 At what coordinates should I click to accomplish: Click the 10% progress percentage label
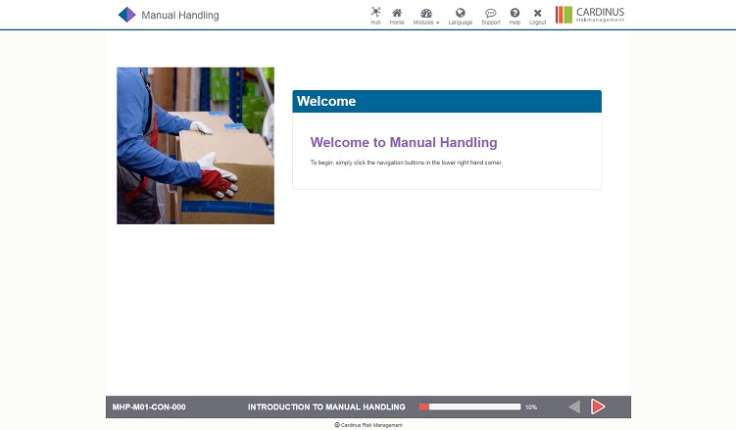pyautogui.click(x=531, y=407)
